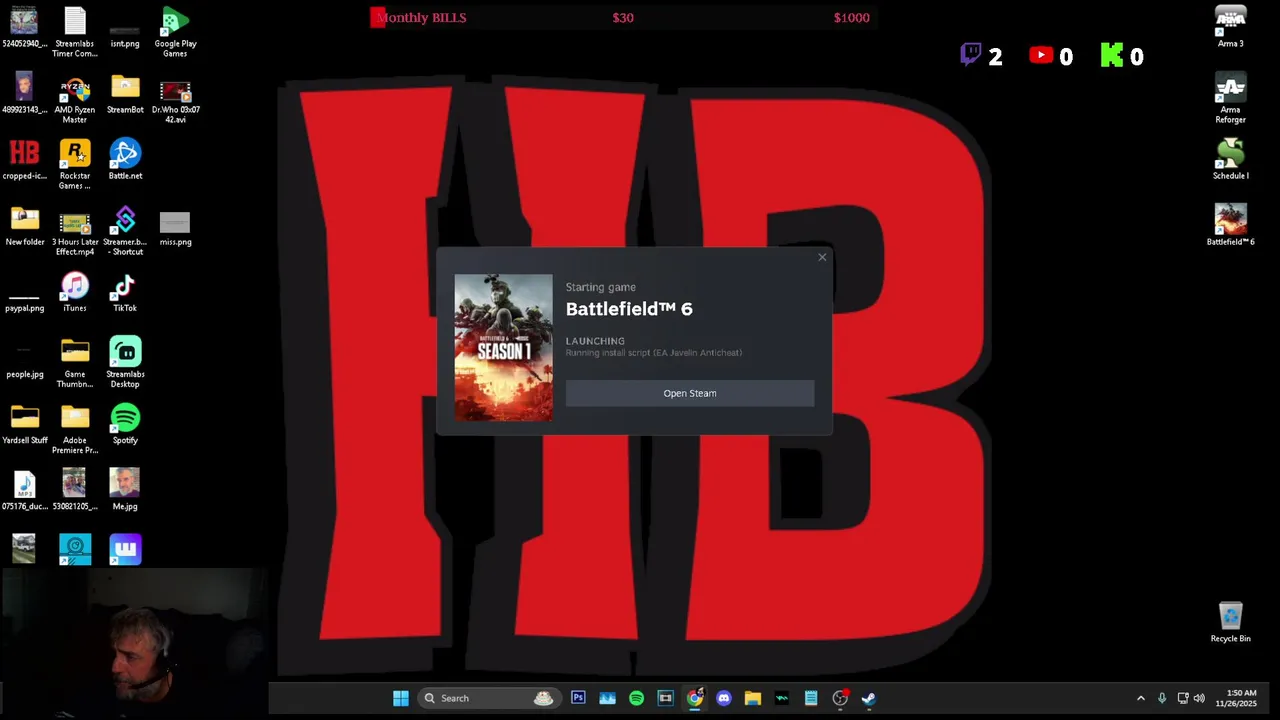This screenshot has height=720, width=1280.
Task: Select the StreamBot folder icon
Action: click(125, 94)
